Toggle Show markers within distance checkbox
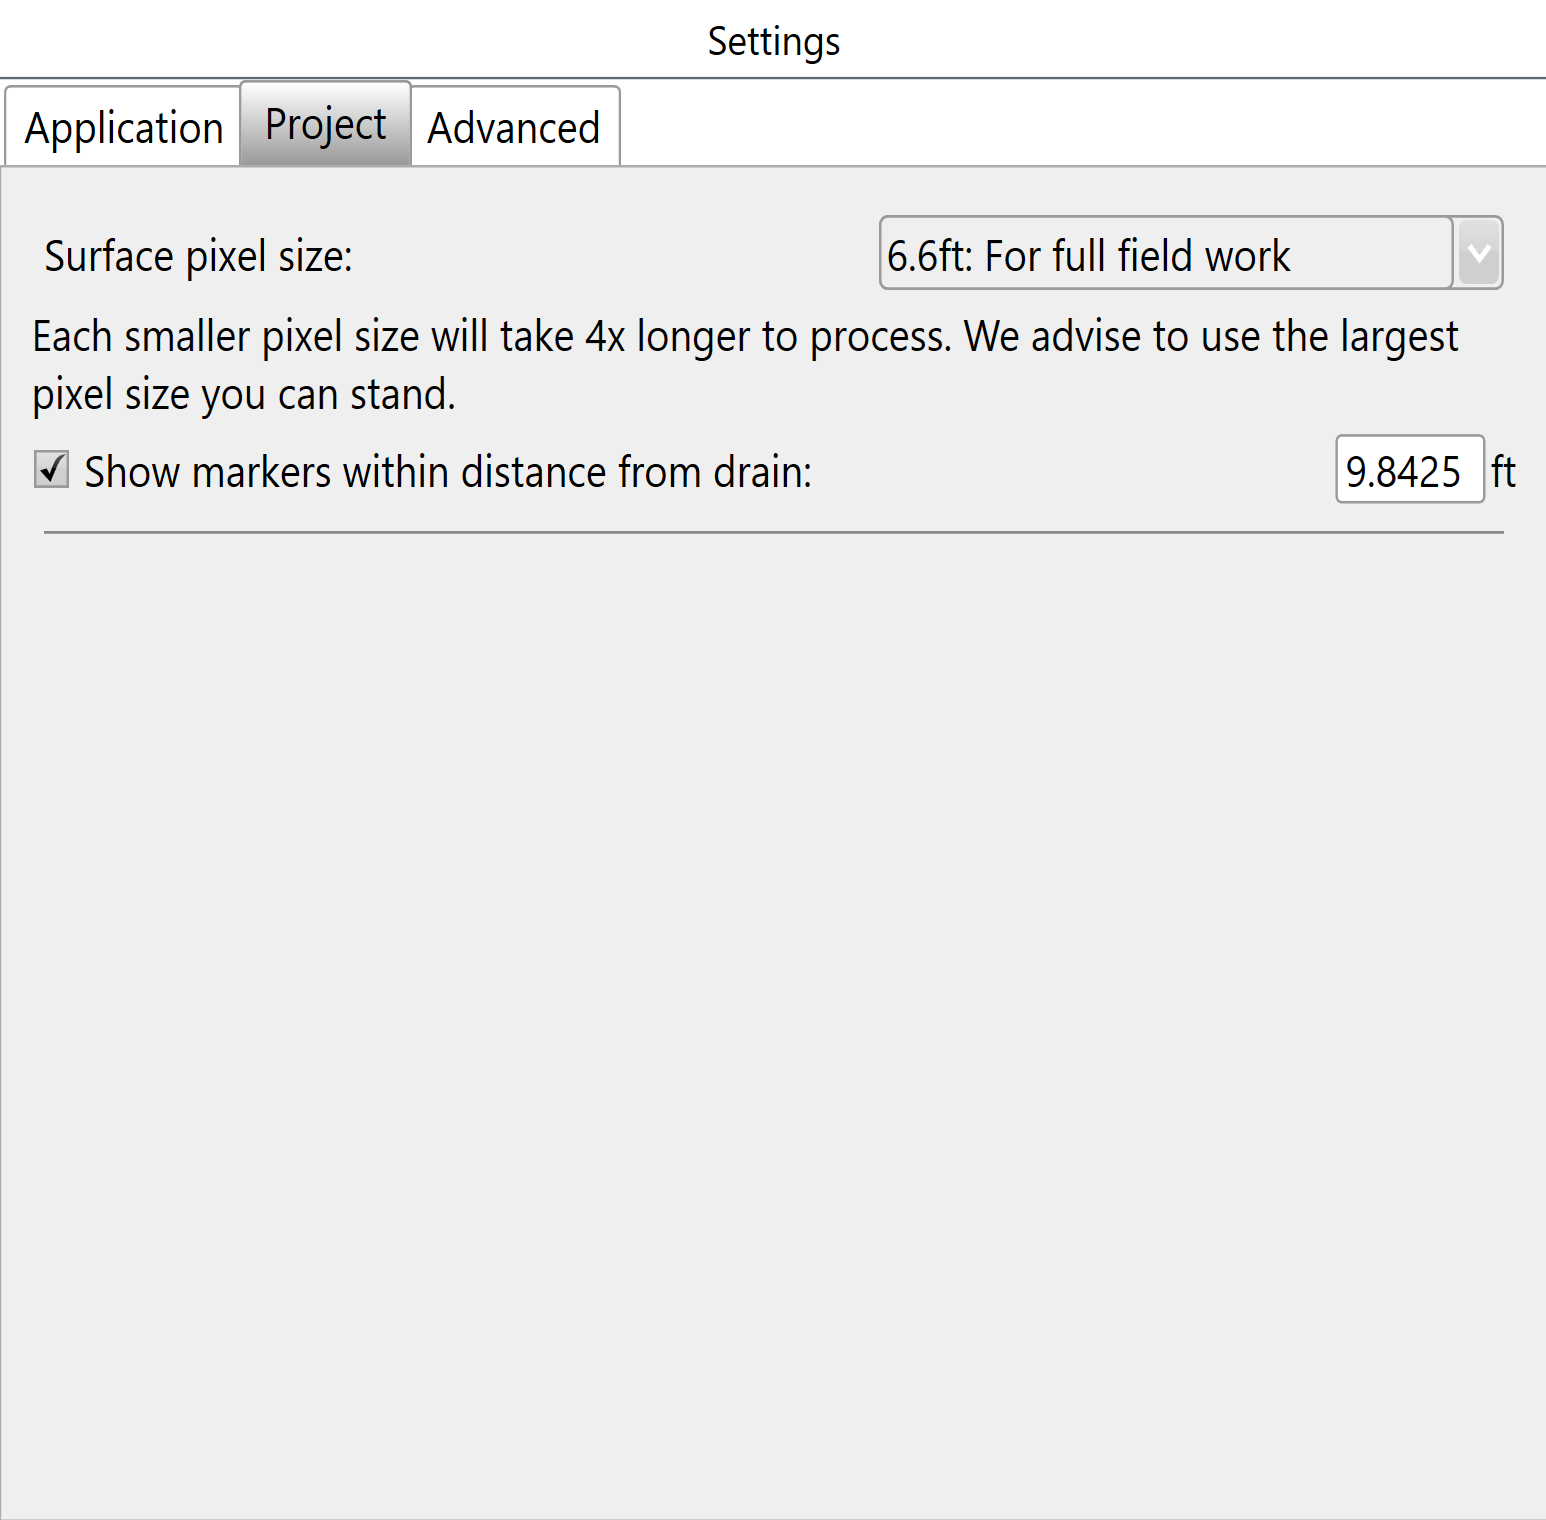Image resolution: width=1546 pixels, height=1520 pixels. coord(51,469)
